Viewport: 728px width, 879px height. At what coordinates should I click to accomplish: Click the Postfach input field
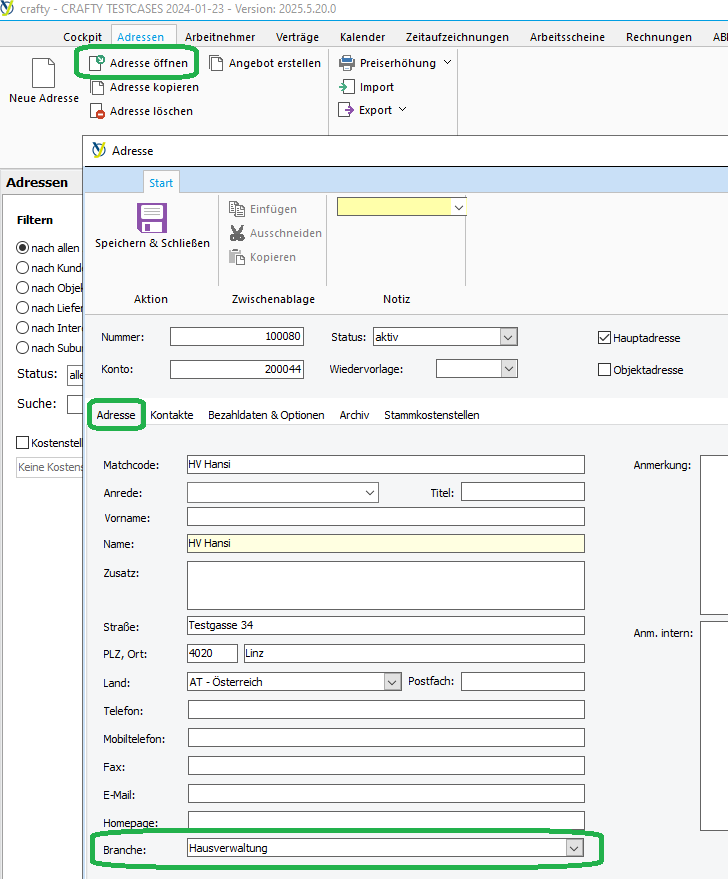coord(523,681)
